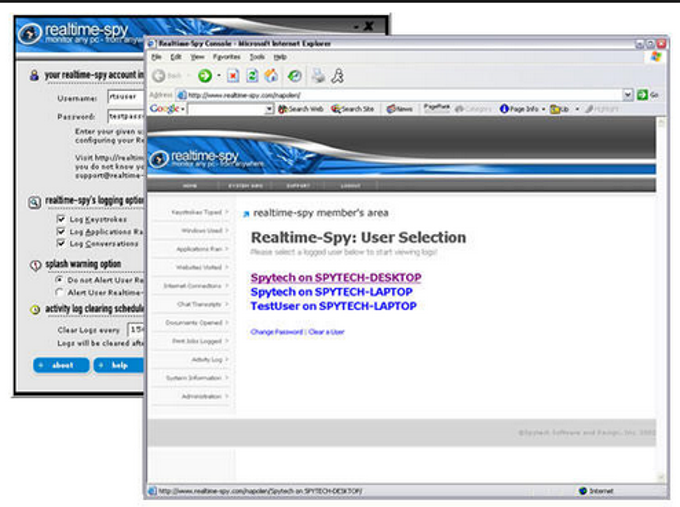Click the green Go arrow beside address bar

click(x=642, y=95)
